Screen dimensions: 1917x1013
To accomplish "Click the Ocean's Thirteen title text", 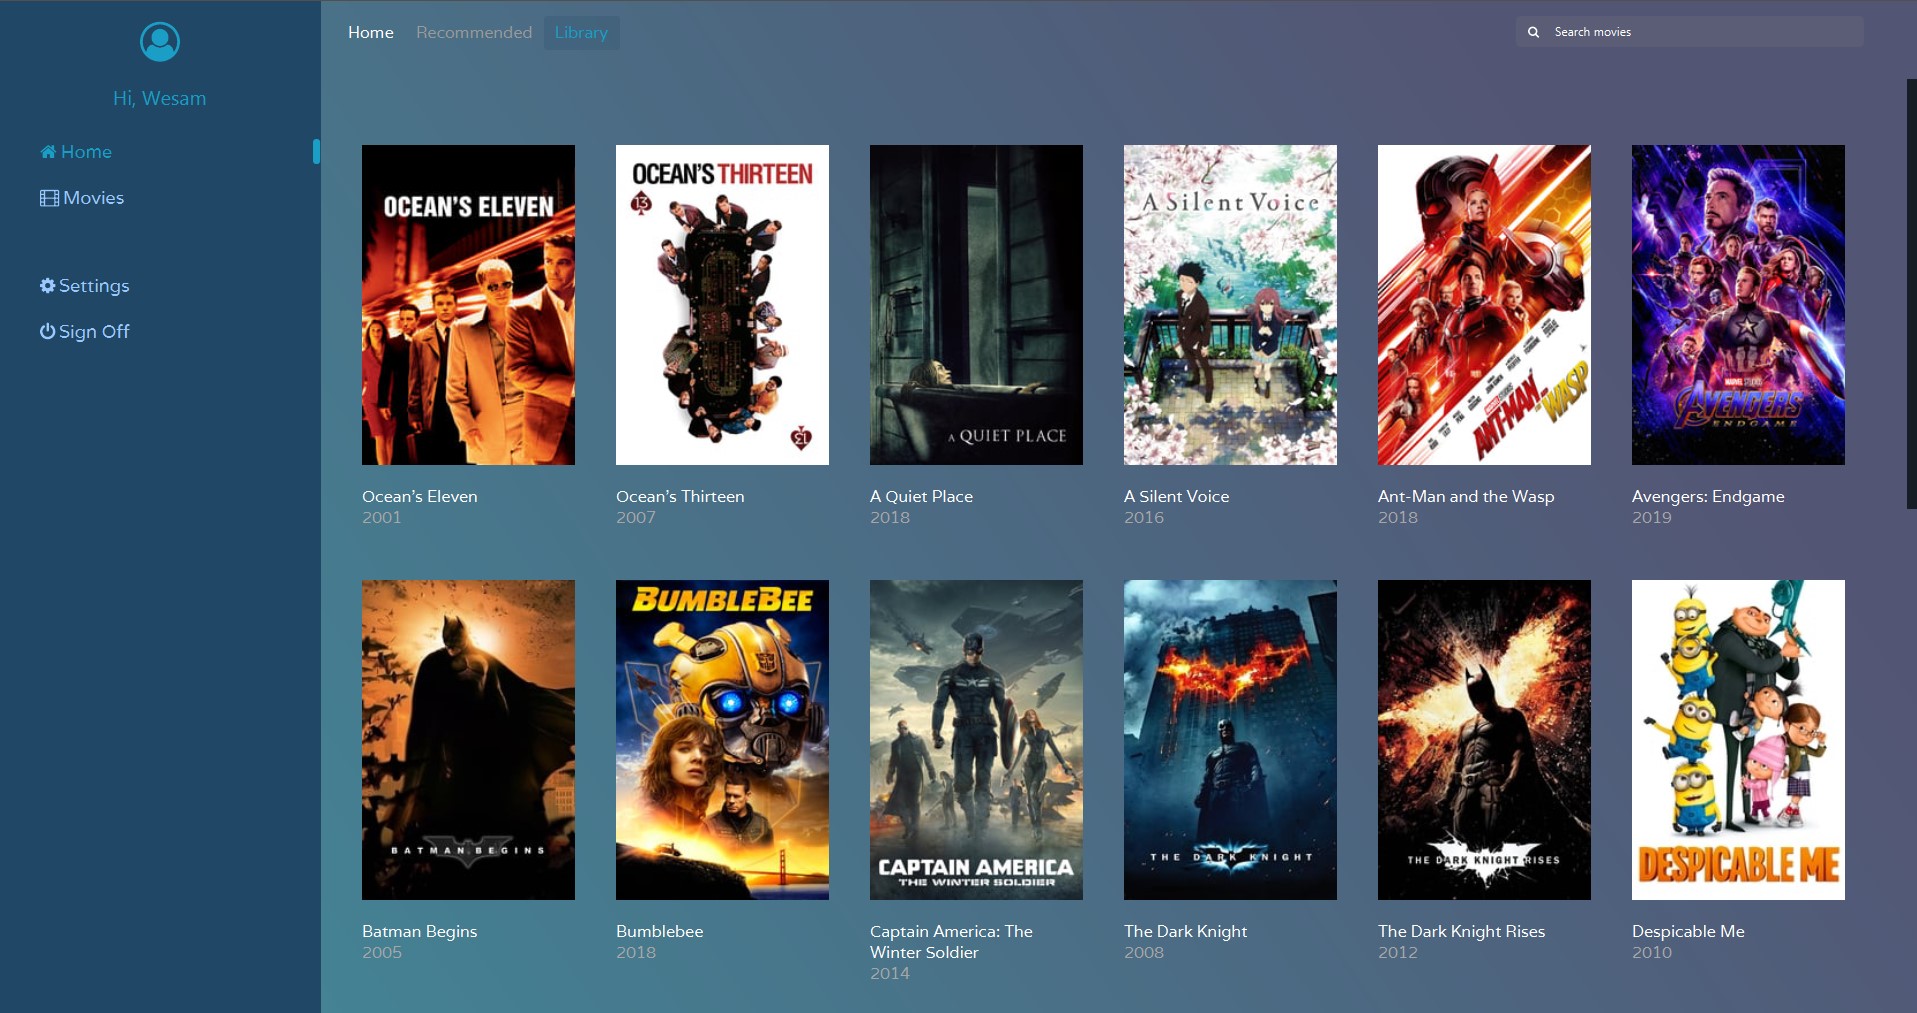I will [680, 496].
